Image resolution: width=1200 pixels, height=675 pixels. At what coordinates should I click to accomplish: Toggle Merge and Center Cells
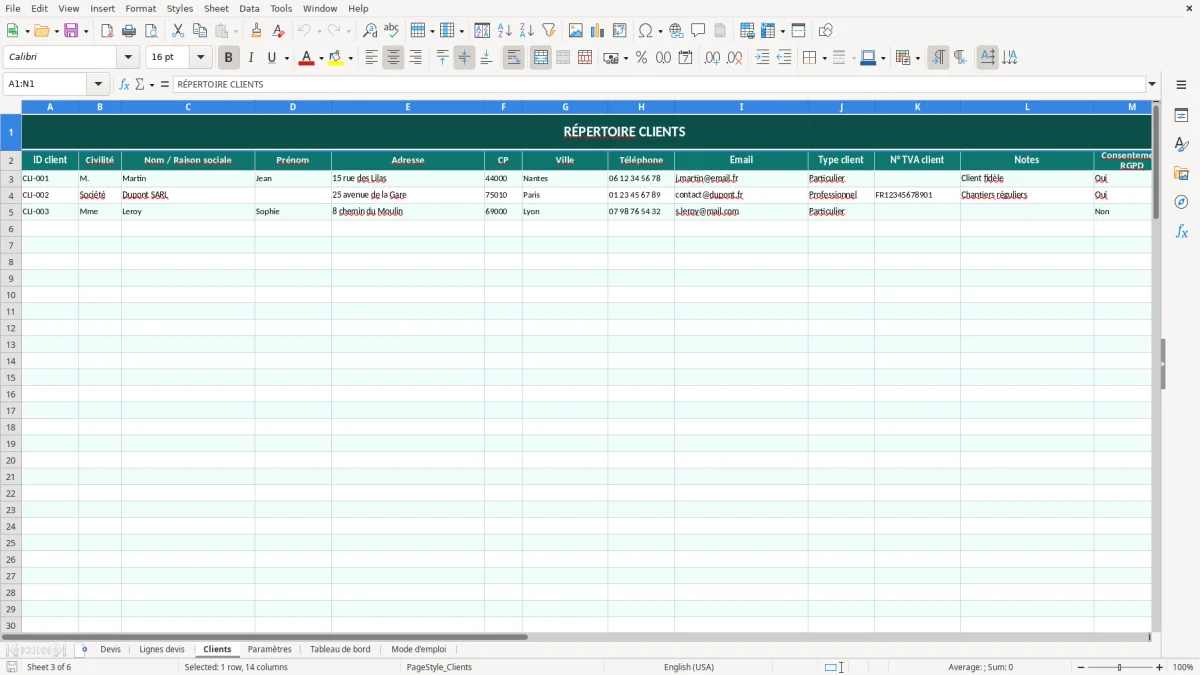coord(541,58)
